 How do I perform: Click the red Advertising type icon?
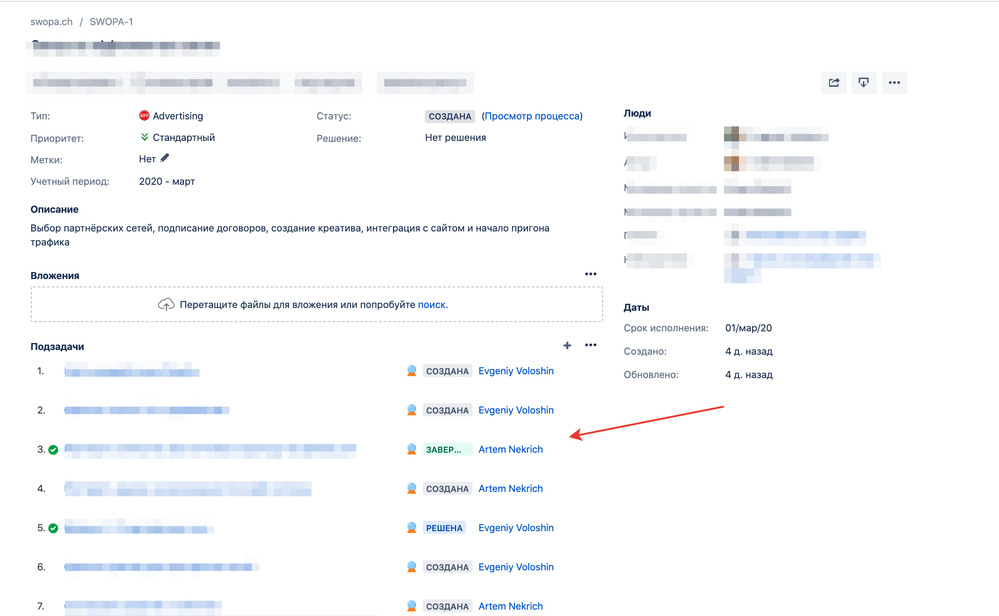coord(144,115)
